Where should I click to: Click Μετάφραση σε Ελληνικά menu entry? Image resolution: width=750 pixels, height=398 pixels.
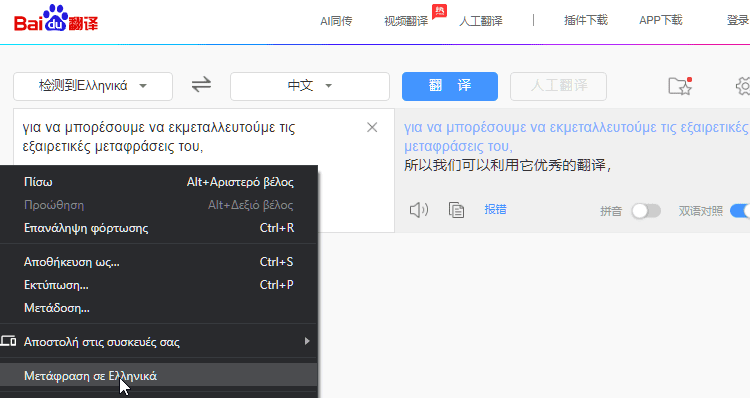[159, 376]
